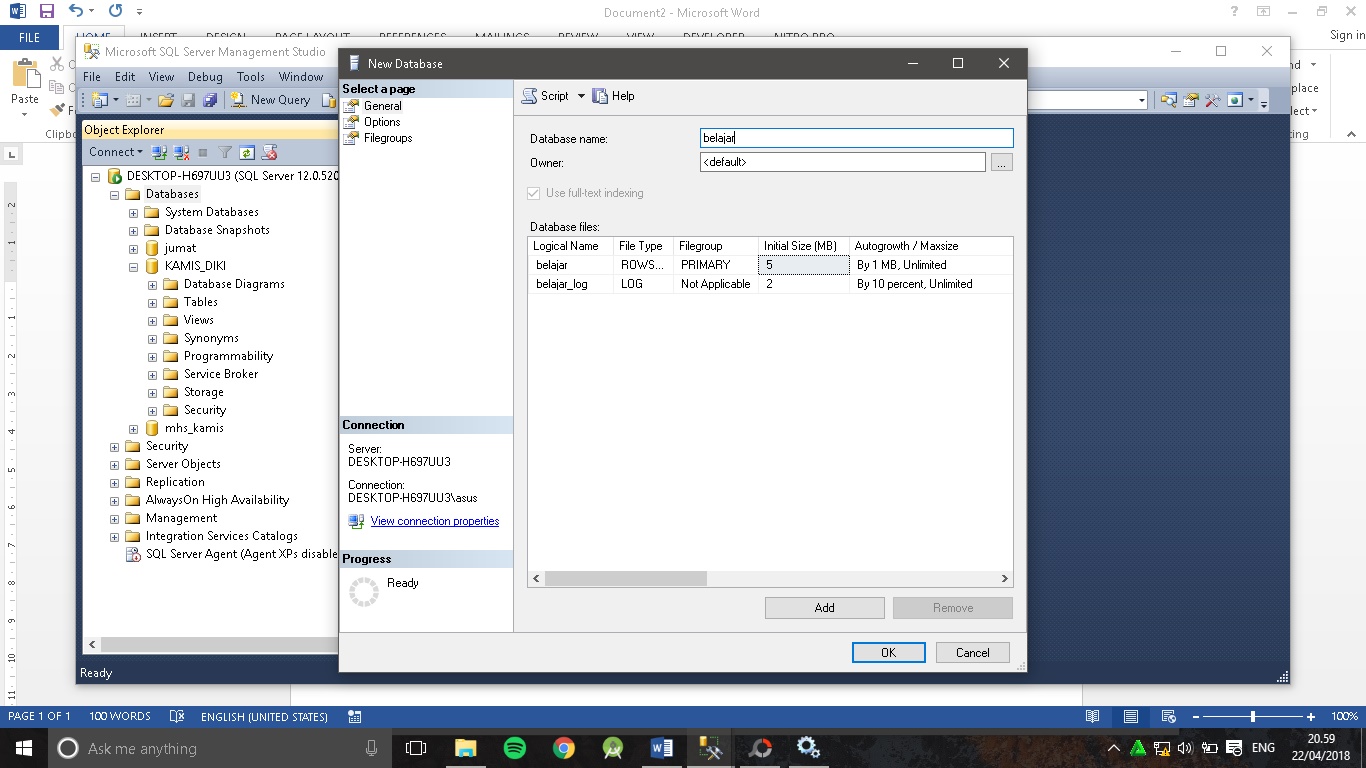Click the Undo arrow in Word title bar
Viewport: 1366px width, 768px height.
pos(77,12)
